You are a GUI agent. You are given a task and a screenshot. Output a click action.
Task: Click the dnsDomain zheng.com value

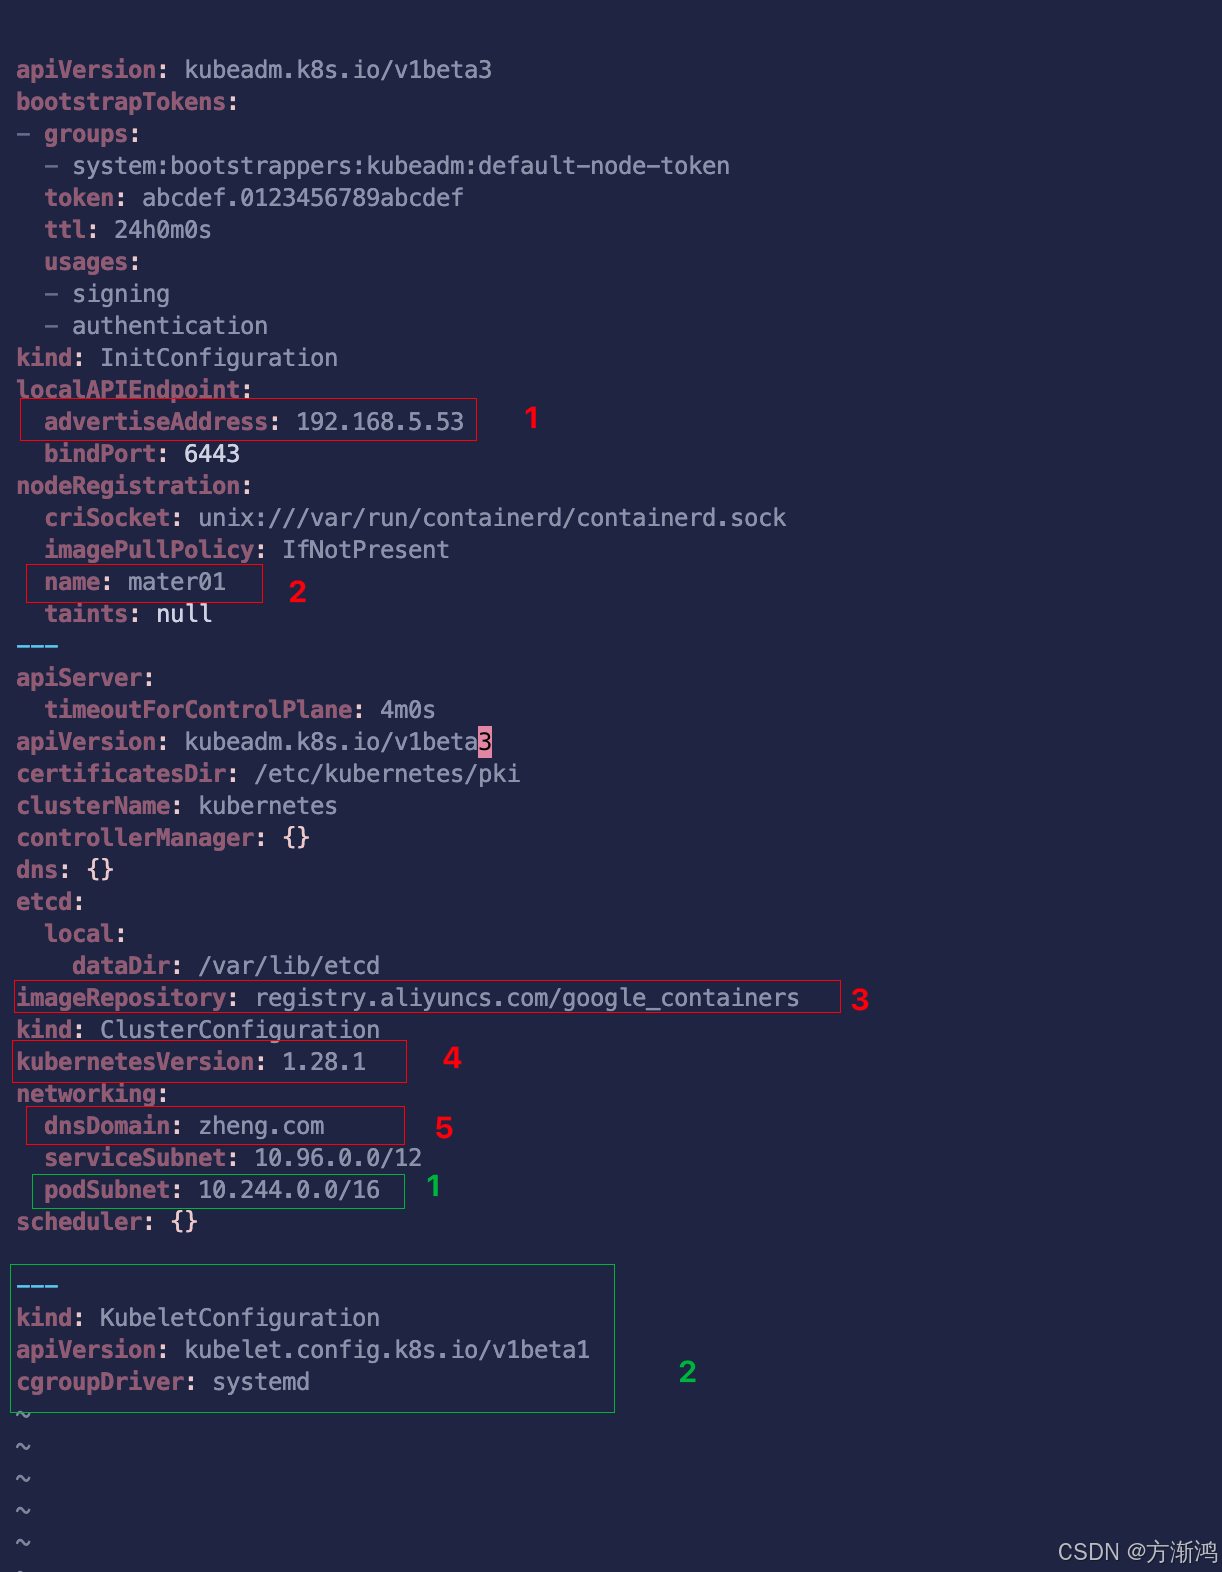point(261,1125)
